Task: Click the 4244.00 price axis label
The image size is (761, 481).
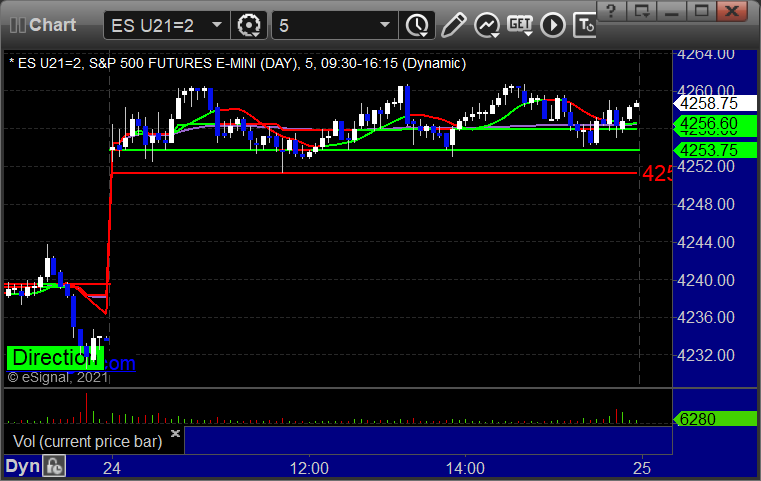Action: coord(706,242)
